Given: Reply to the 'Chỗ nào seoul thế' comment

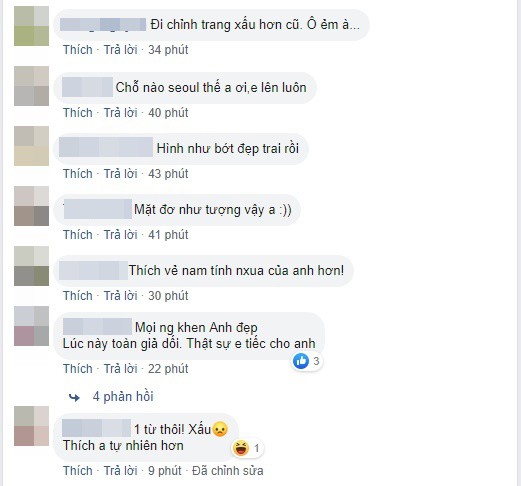Looking at the screenshot, I should [120, 113].
